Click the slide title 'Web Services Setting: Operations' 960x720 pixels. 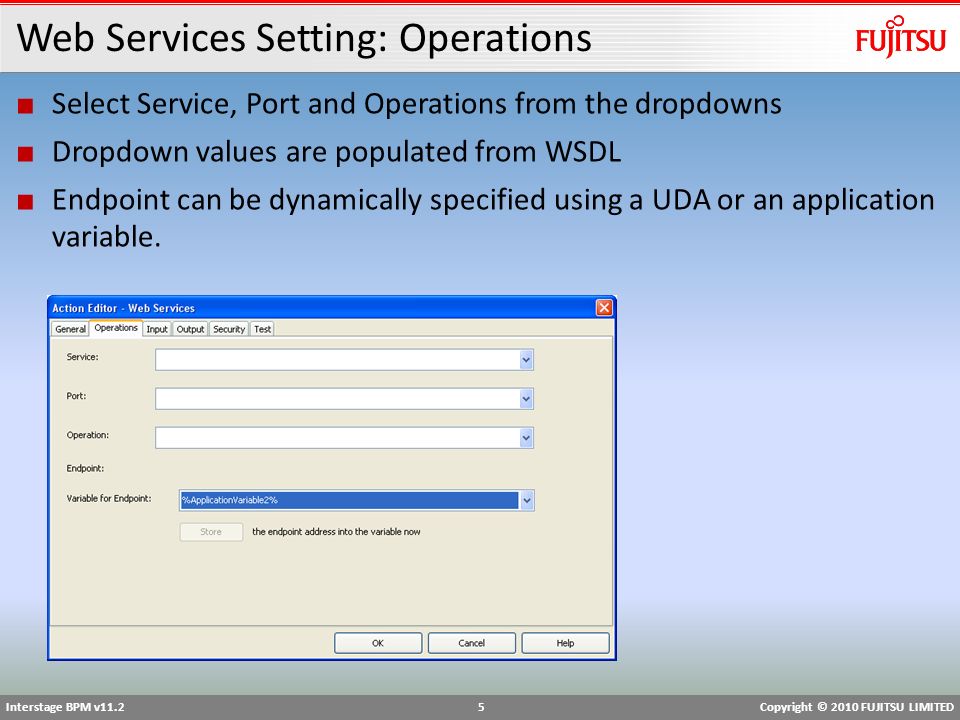[x=304, y=37]
